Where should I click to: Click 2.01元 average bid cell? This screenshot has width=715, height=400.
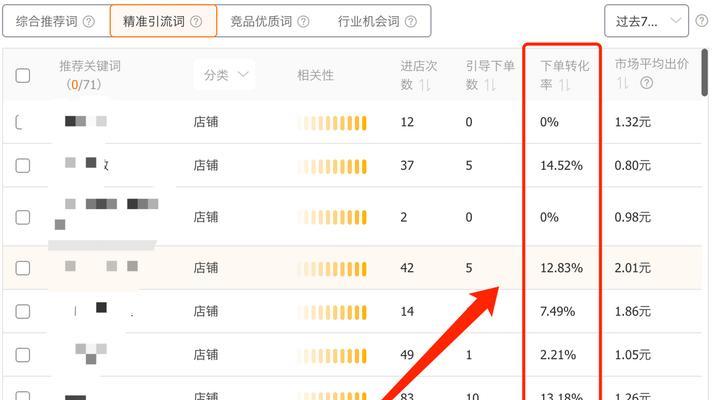[632, 268]
